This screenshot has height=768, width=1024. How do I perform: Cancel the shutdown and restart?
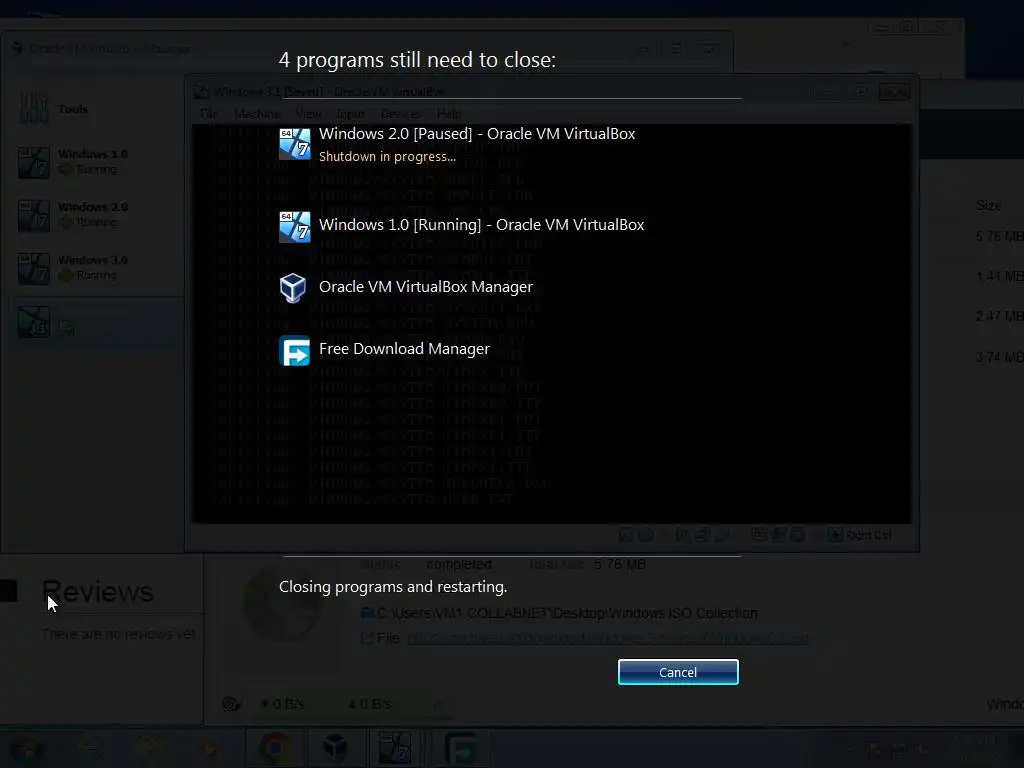coord(678,672)
